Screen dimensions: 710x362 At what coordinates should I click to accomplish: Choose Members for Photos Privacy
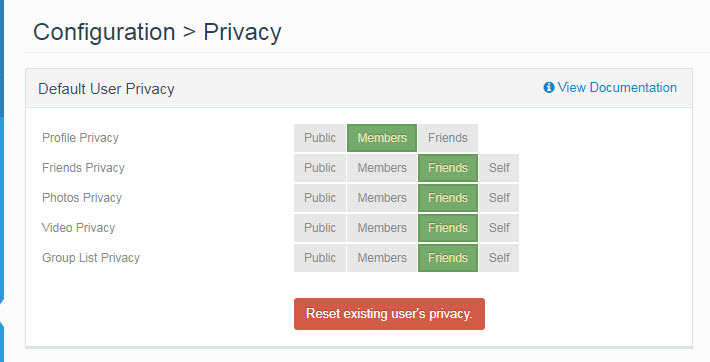382,198
